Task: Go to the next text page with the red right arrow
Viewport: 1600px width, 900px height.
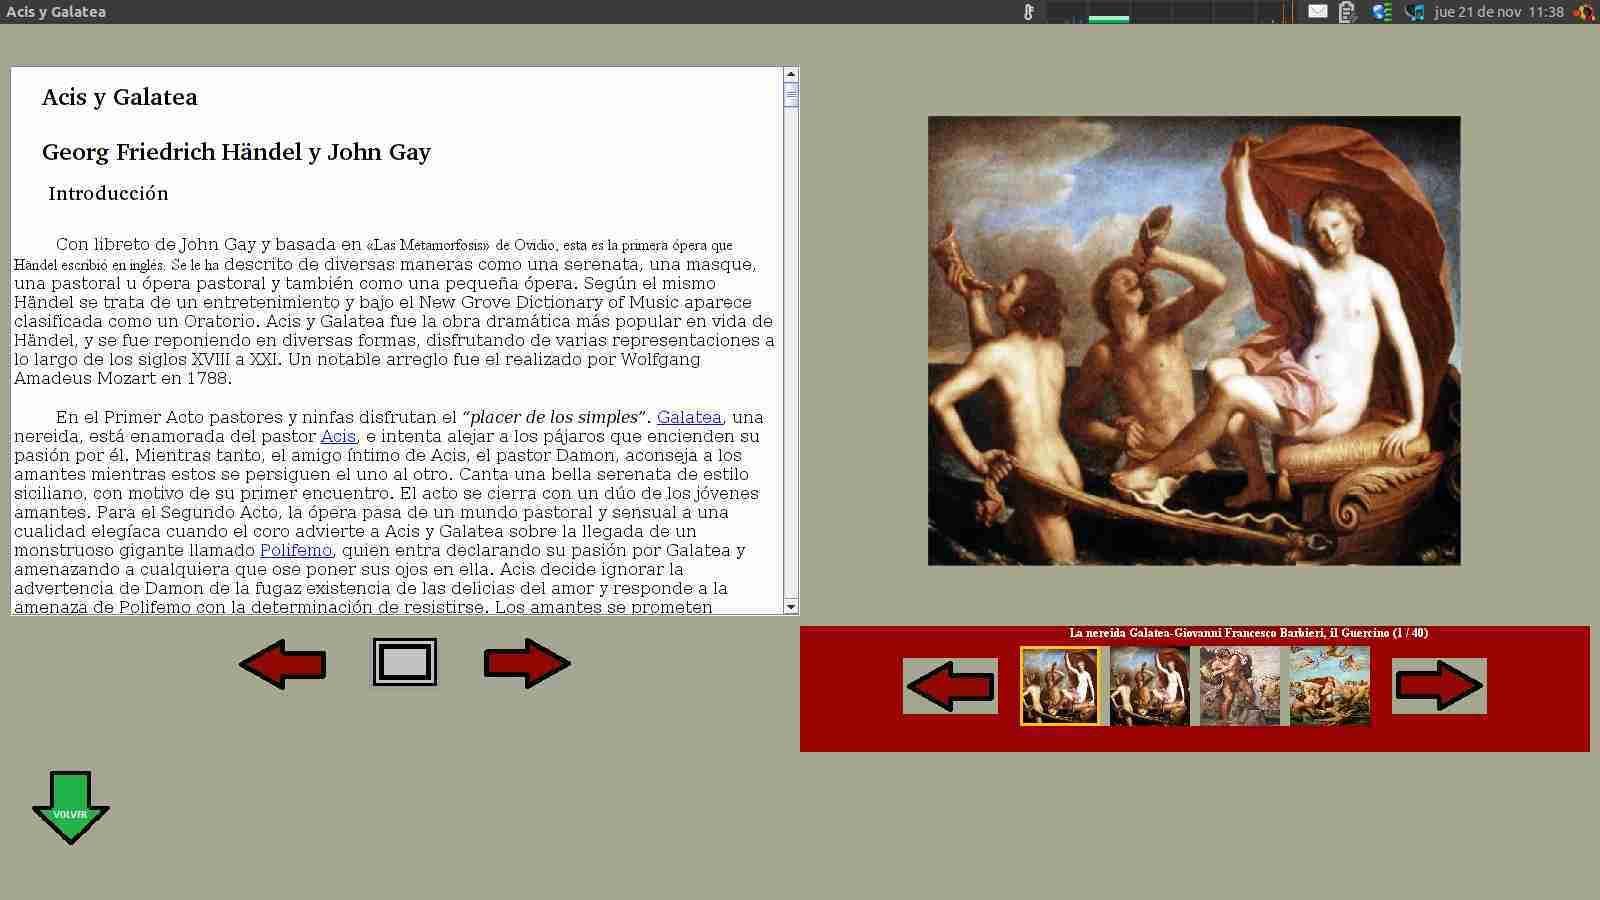Action: click(x=527, y=663)
